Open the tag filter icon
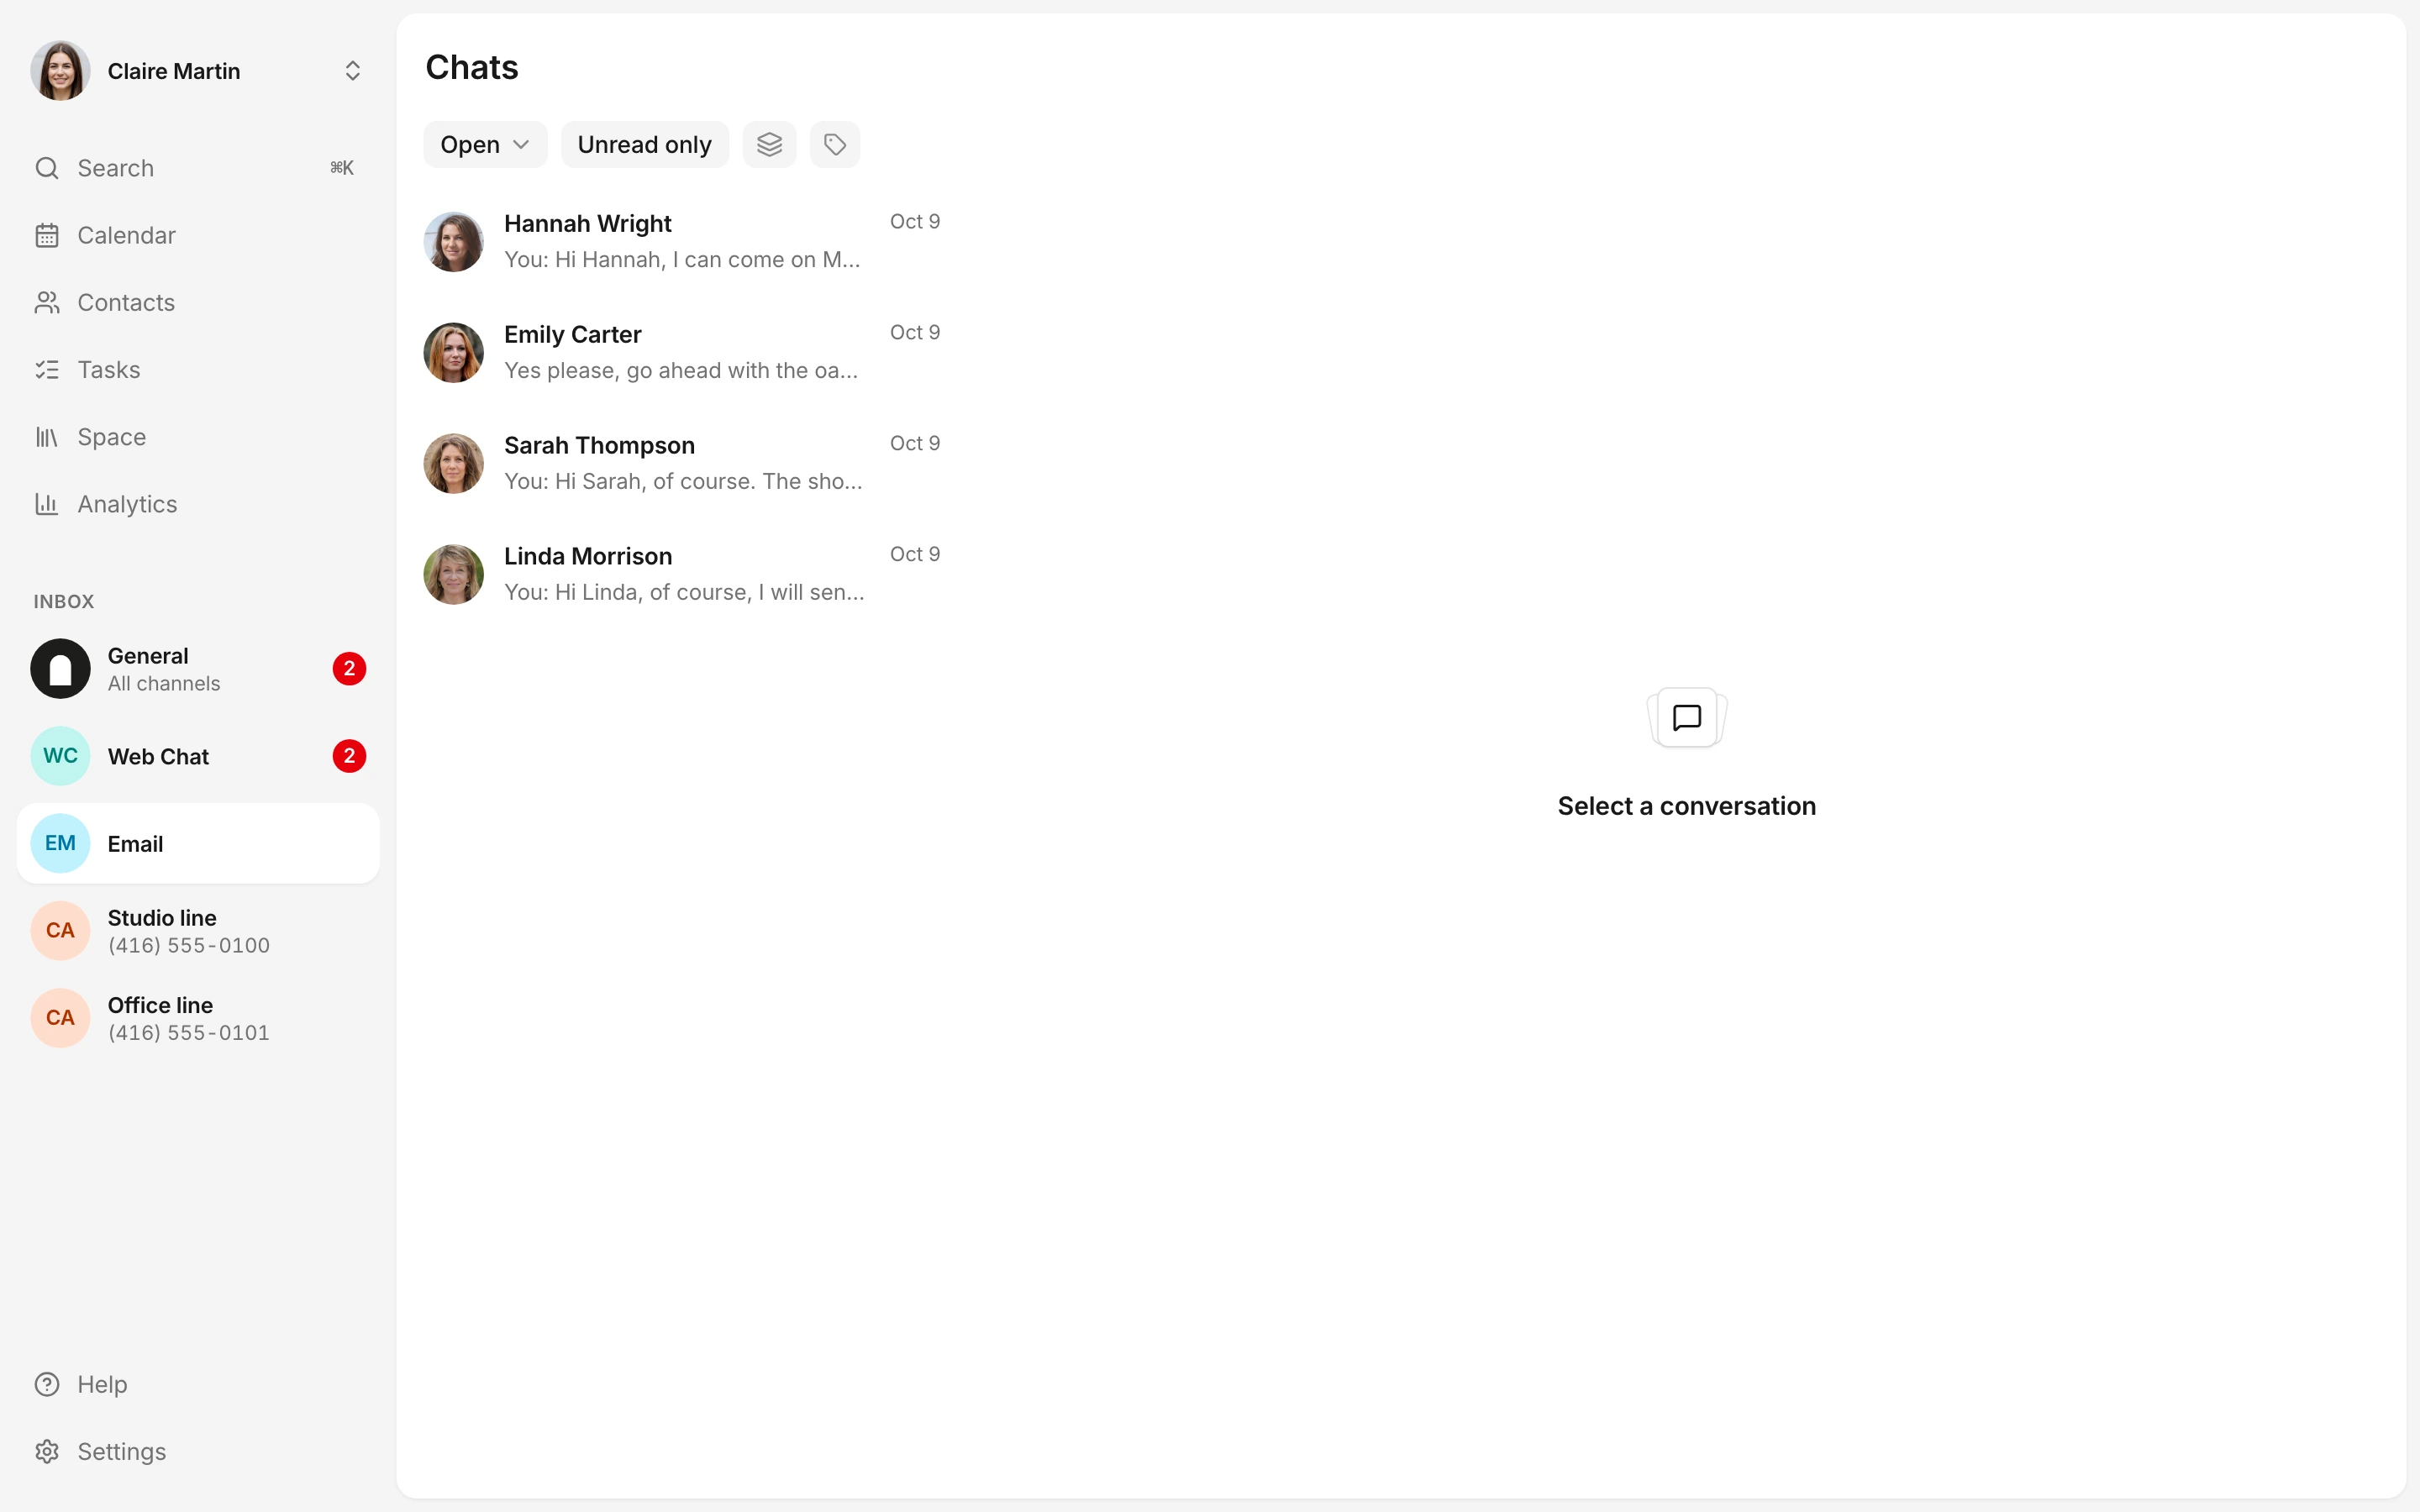This screenshot has width=2420, height=1512. click(835, 145)
